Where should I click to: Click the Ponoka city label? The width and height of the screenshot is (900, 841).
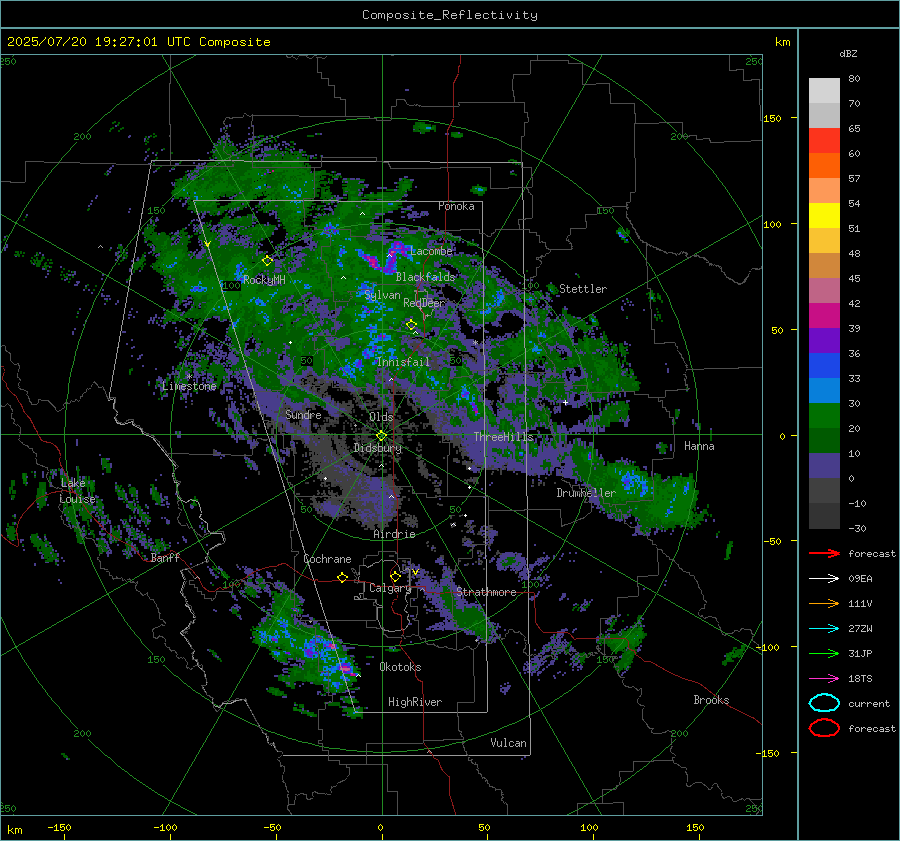[x=456, y=206]
